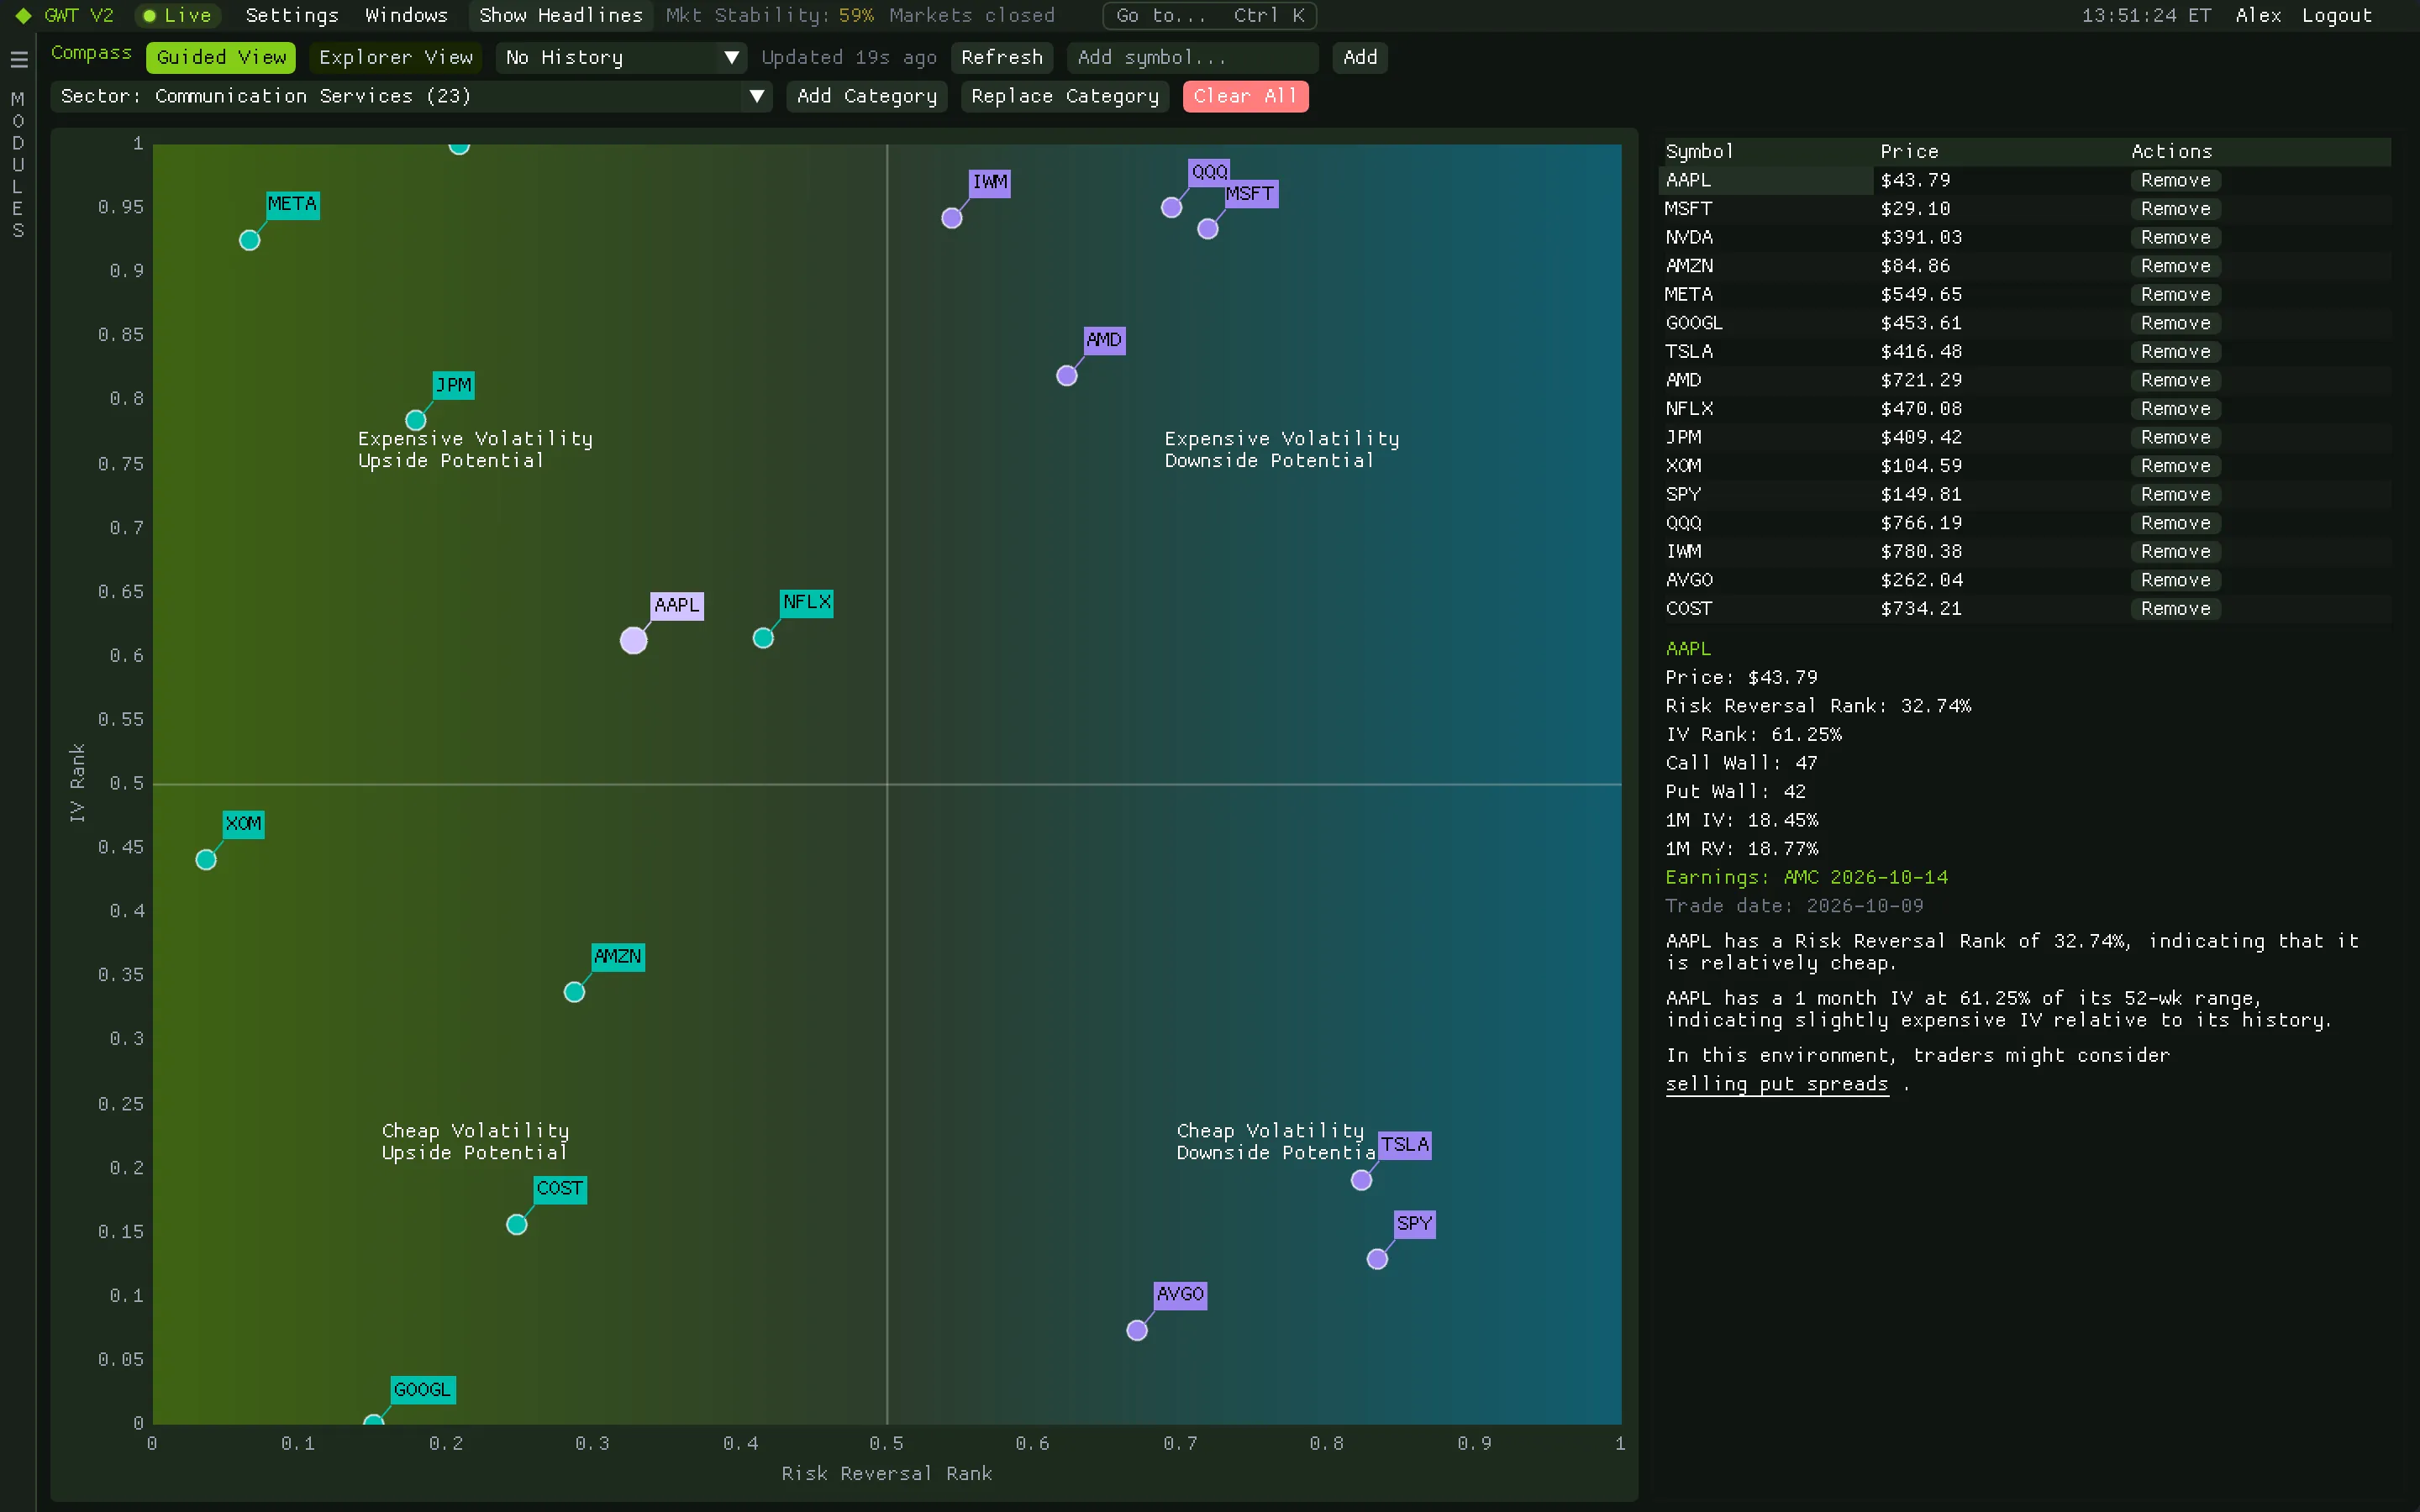Image resolution: width=2420 pixels, height=1512 pixels.
Task: Sort by the Price column header
Action: click(1909, 152)
